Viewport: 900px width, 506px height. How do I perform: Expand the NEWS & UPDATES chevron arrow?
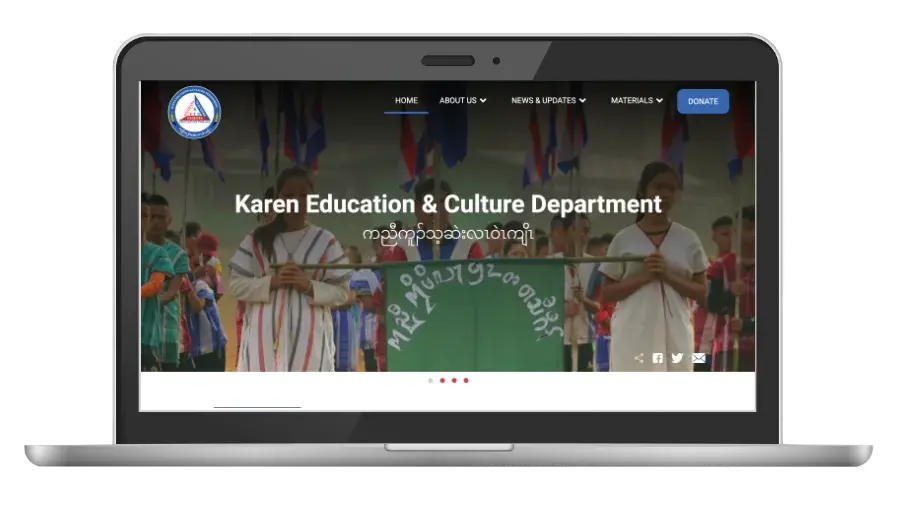(583, 100)
